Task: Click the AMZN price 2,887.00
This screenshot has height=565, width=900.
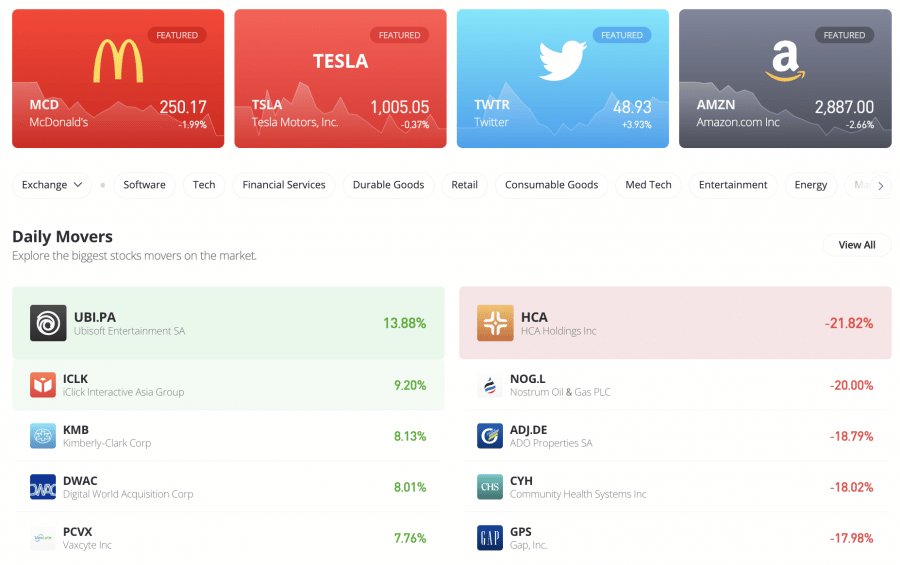Action: click(x=844, y=107)
